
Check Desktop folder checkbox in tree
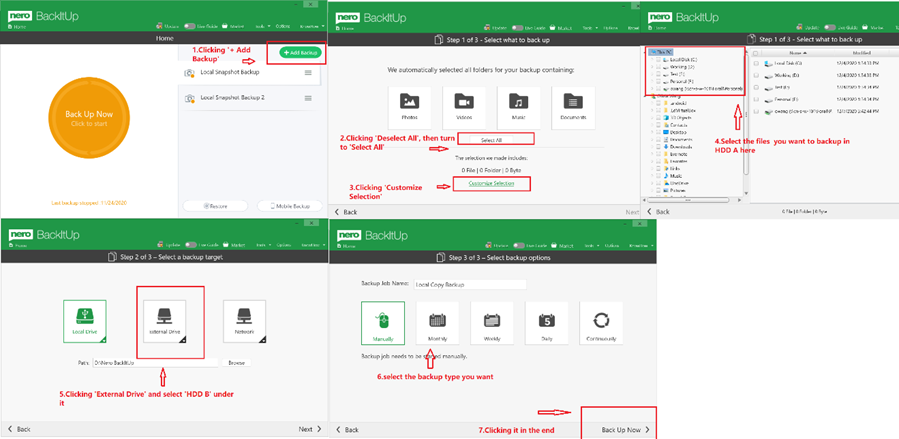[659, 132]
